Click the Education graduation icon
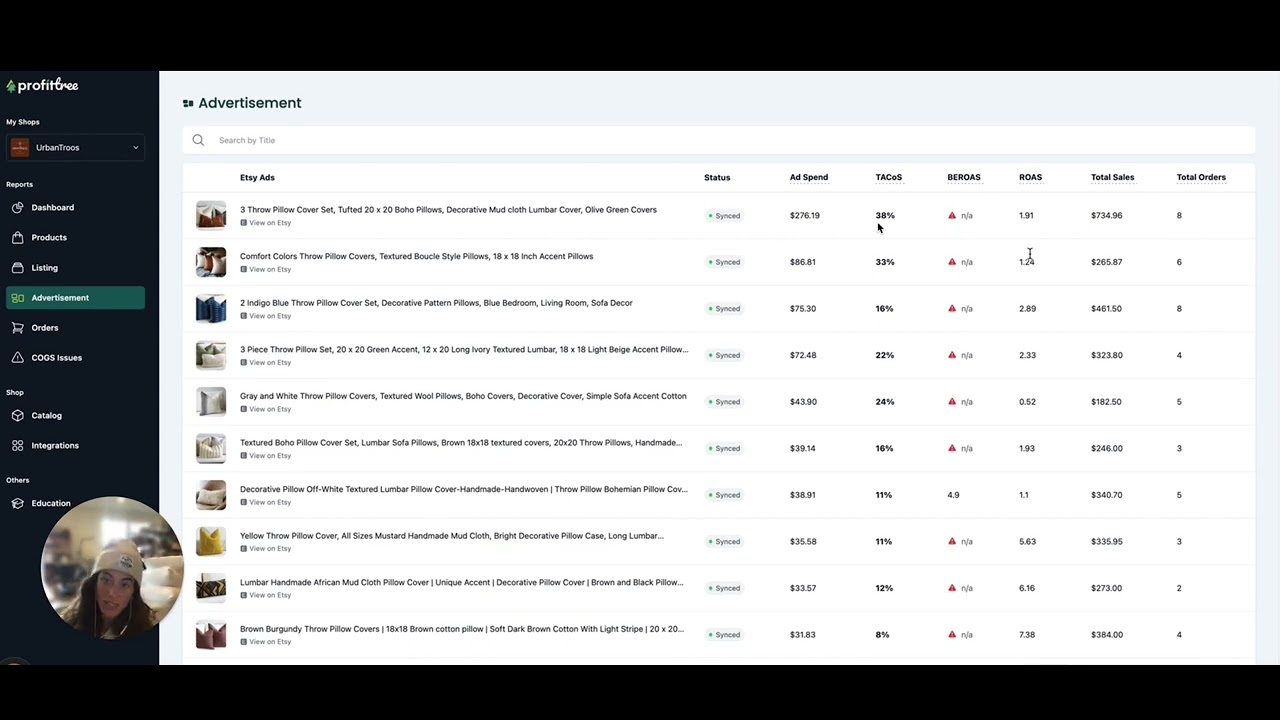Image resolution: width=1280 pixels, height=720 pixels. pyautogui.click(x=18, y=504)
